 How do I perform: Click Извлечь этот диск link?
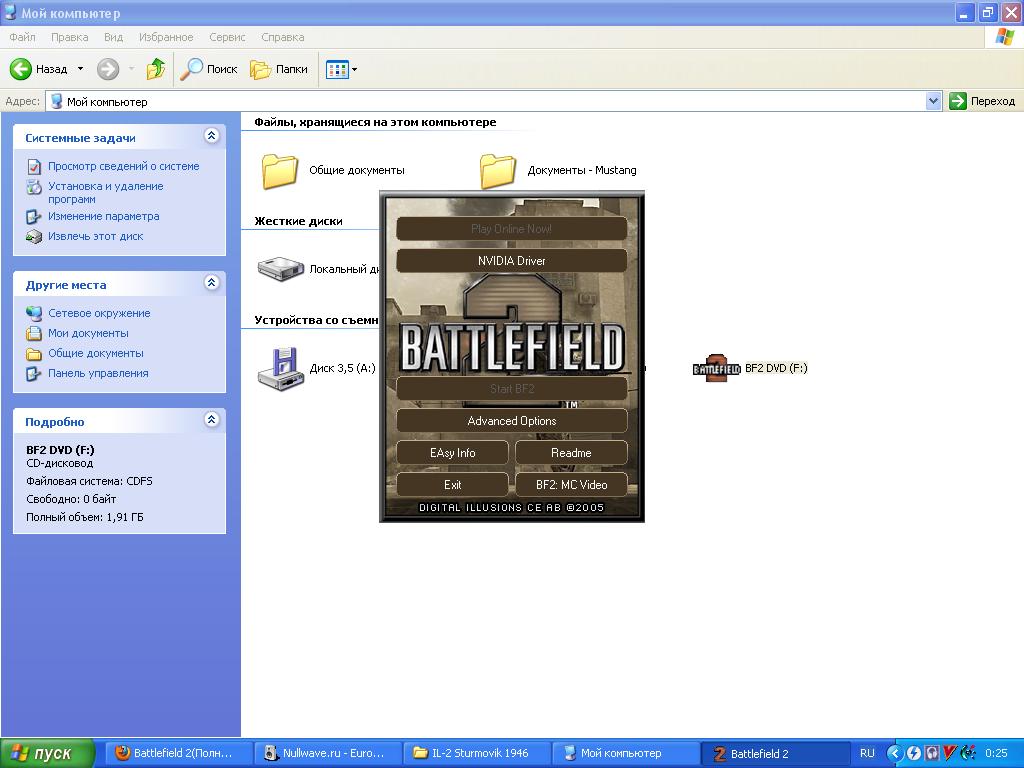tap(95, 236)
